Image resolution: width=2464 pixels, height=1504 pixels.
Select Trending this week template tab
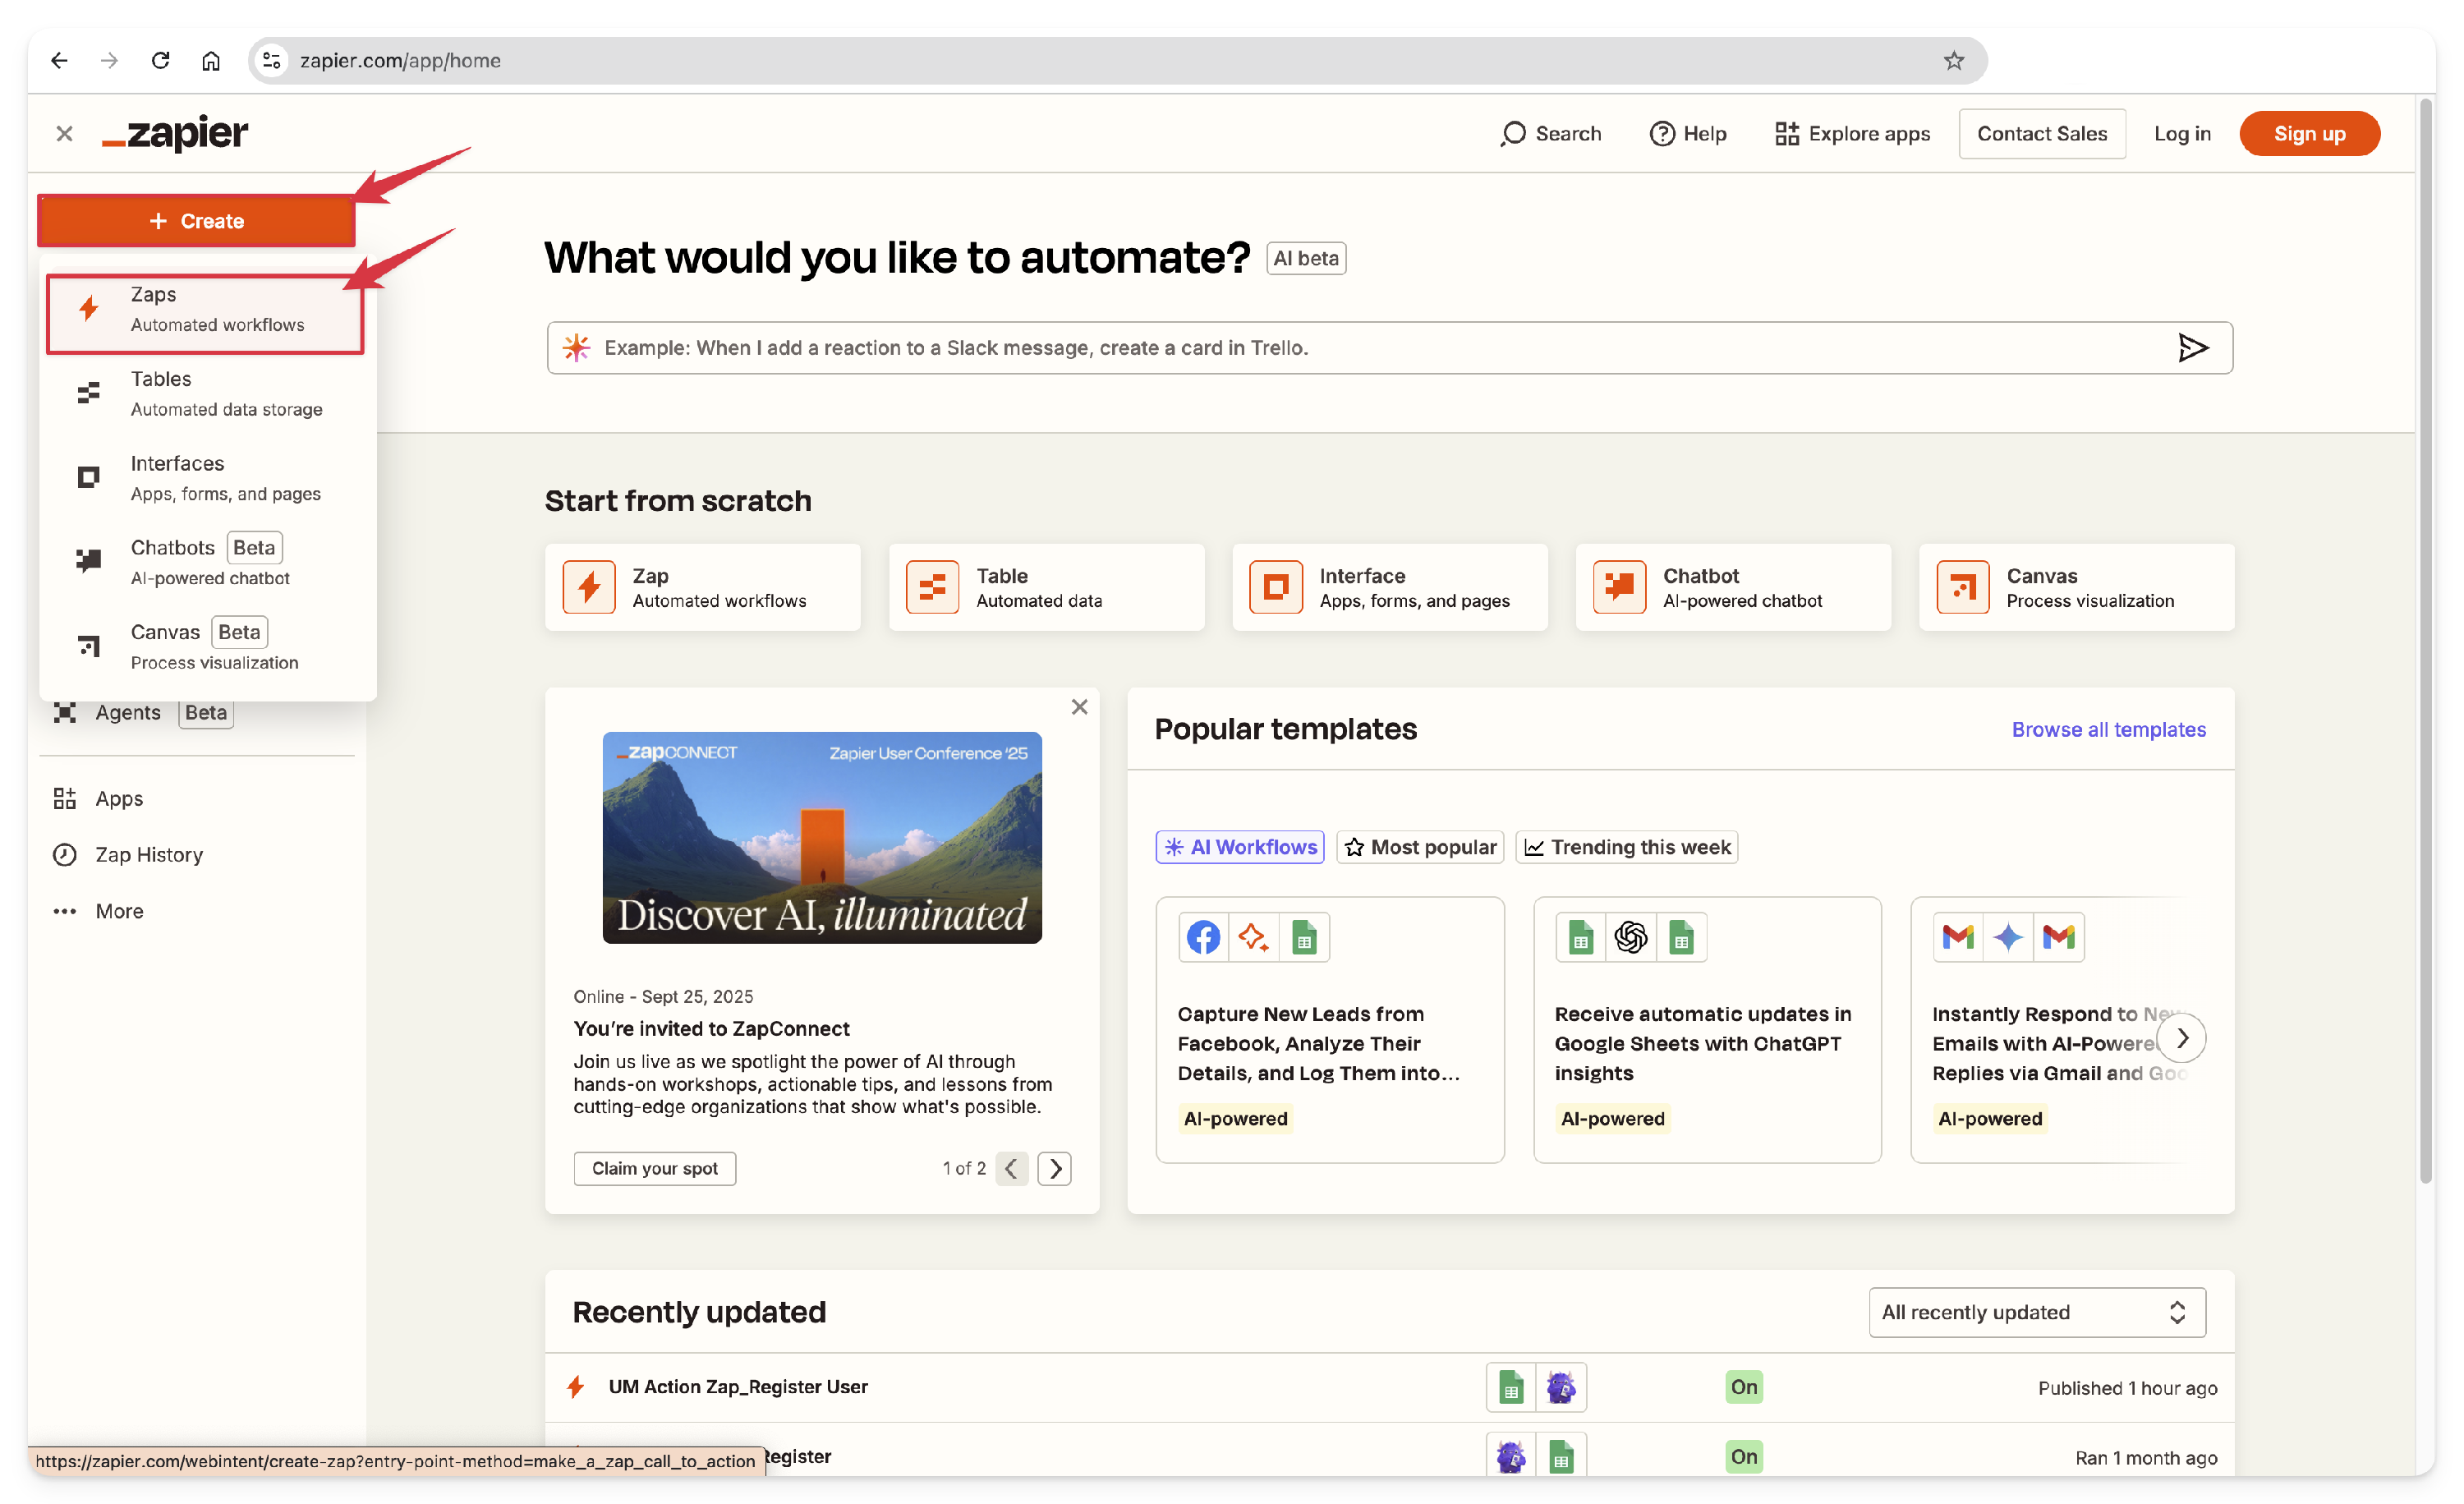[x=1626, y=847]
